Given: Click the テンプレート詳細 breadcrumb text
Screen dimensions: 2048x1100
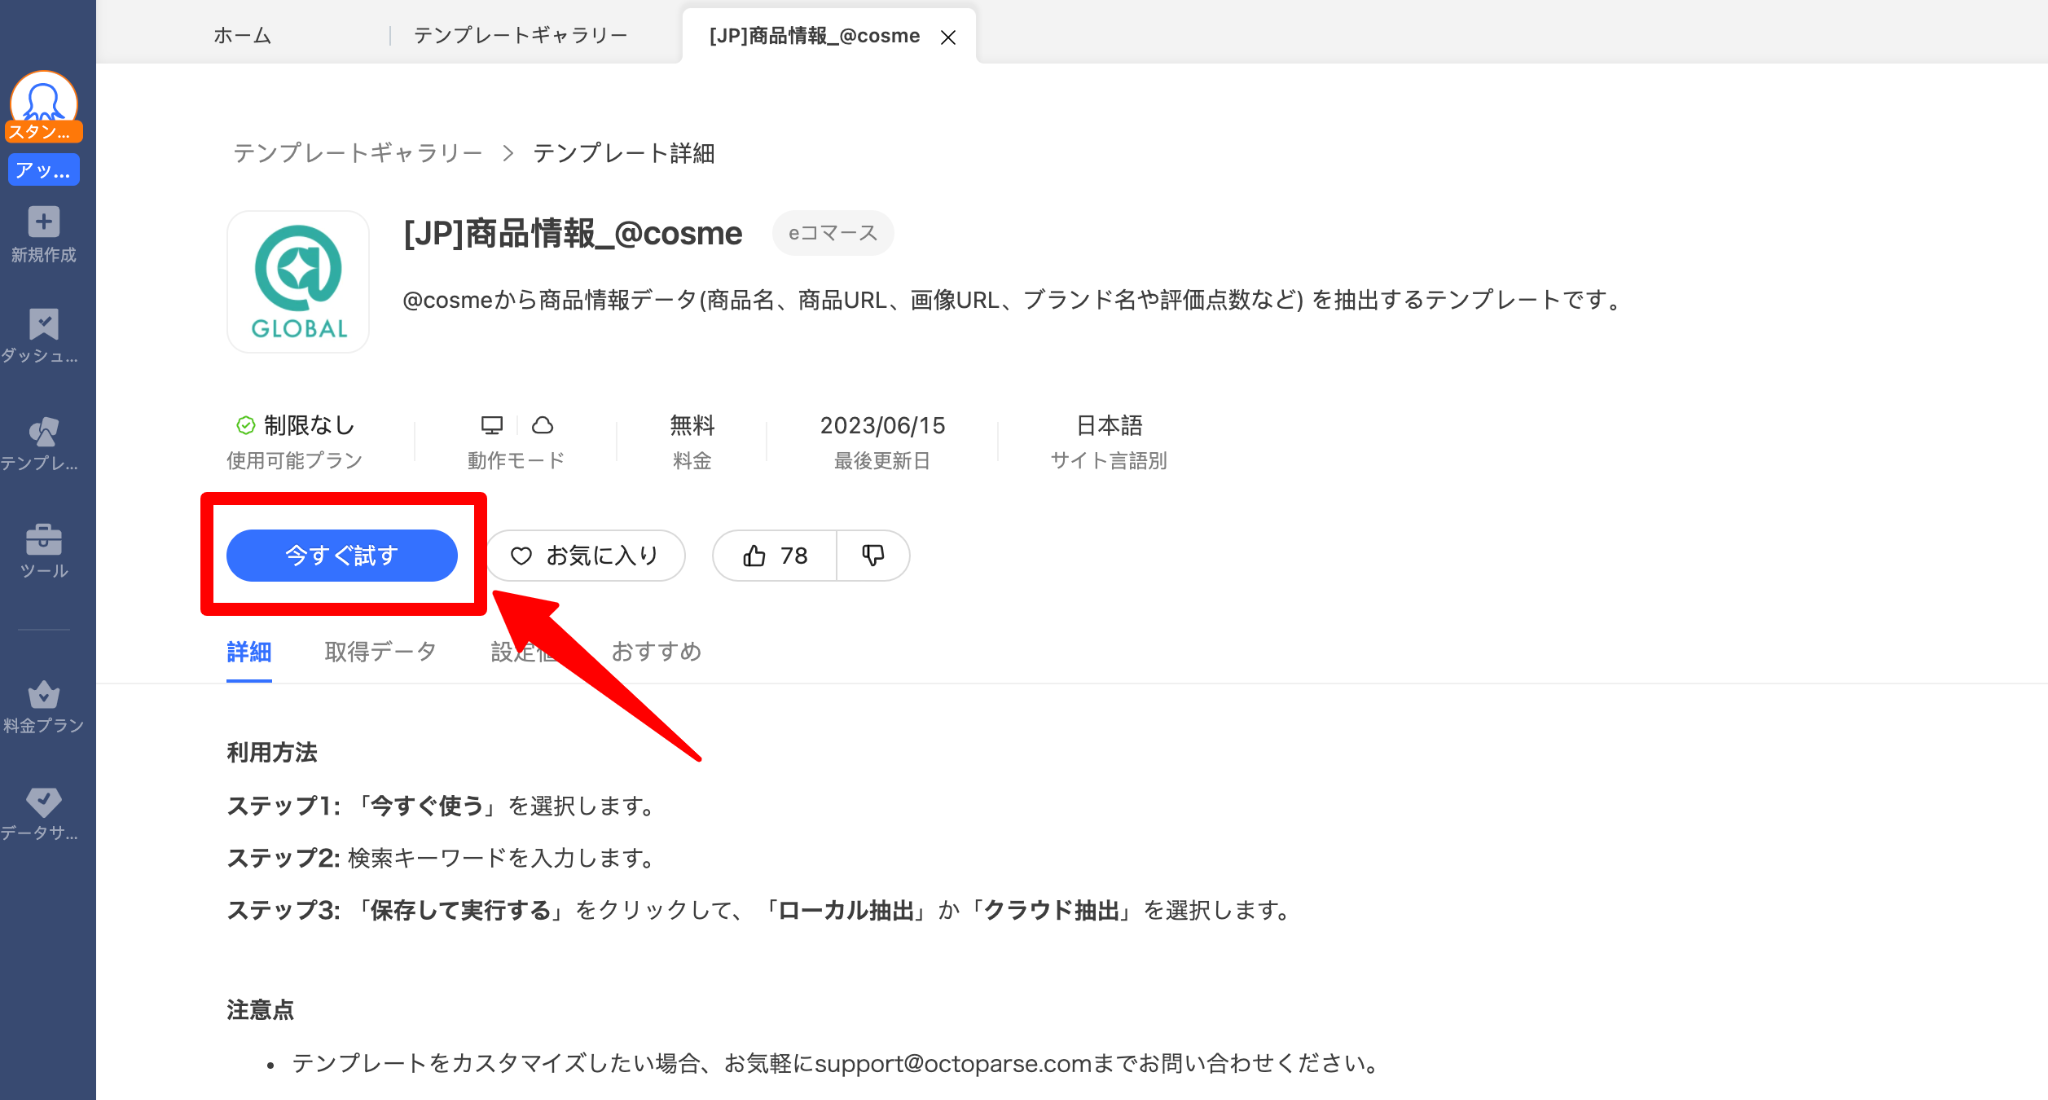Looking at the screenshot, I should tap(624, 153).
